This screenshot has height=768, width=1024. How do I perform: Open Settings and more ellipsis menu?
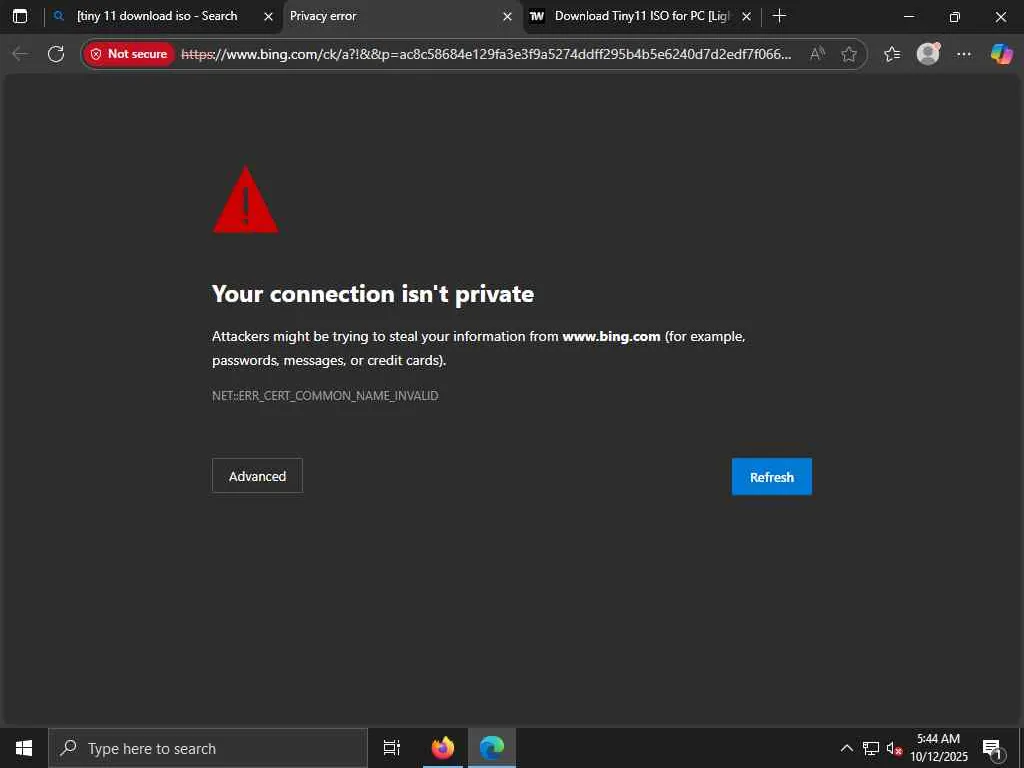tap(964, 54)
